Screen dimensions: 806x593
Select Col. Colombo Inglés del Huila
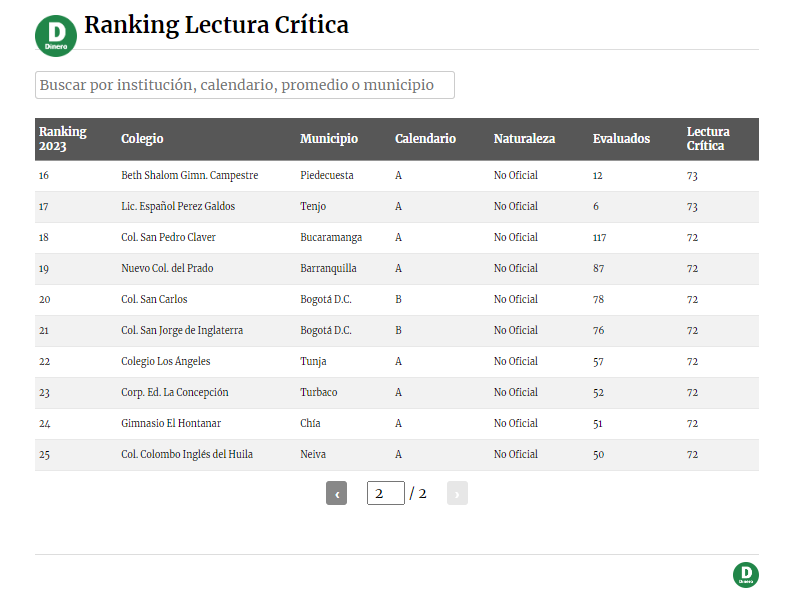pos(187,454)
